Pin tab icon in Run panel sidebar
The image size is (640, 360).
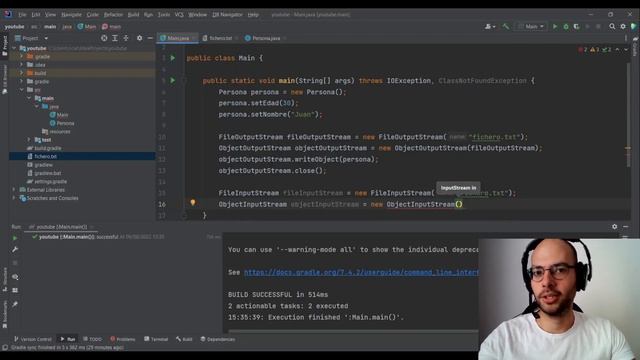(x=15, y=304)
